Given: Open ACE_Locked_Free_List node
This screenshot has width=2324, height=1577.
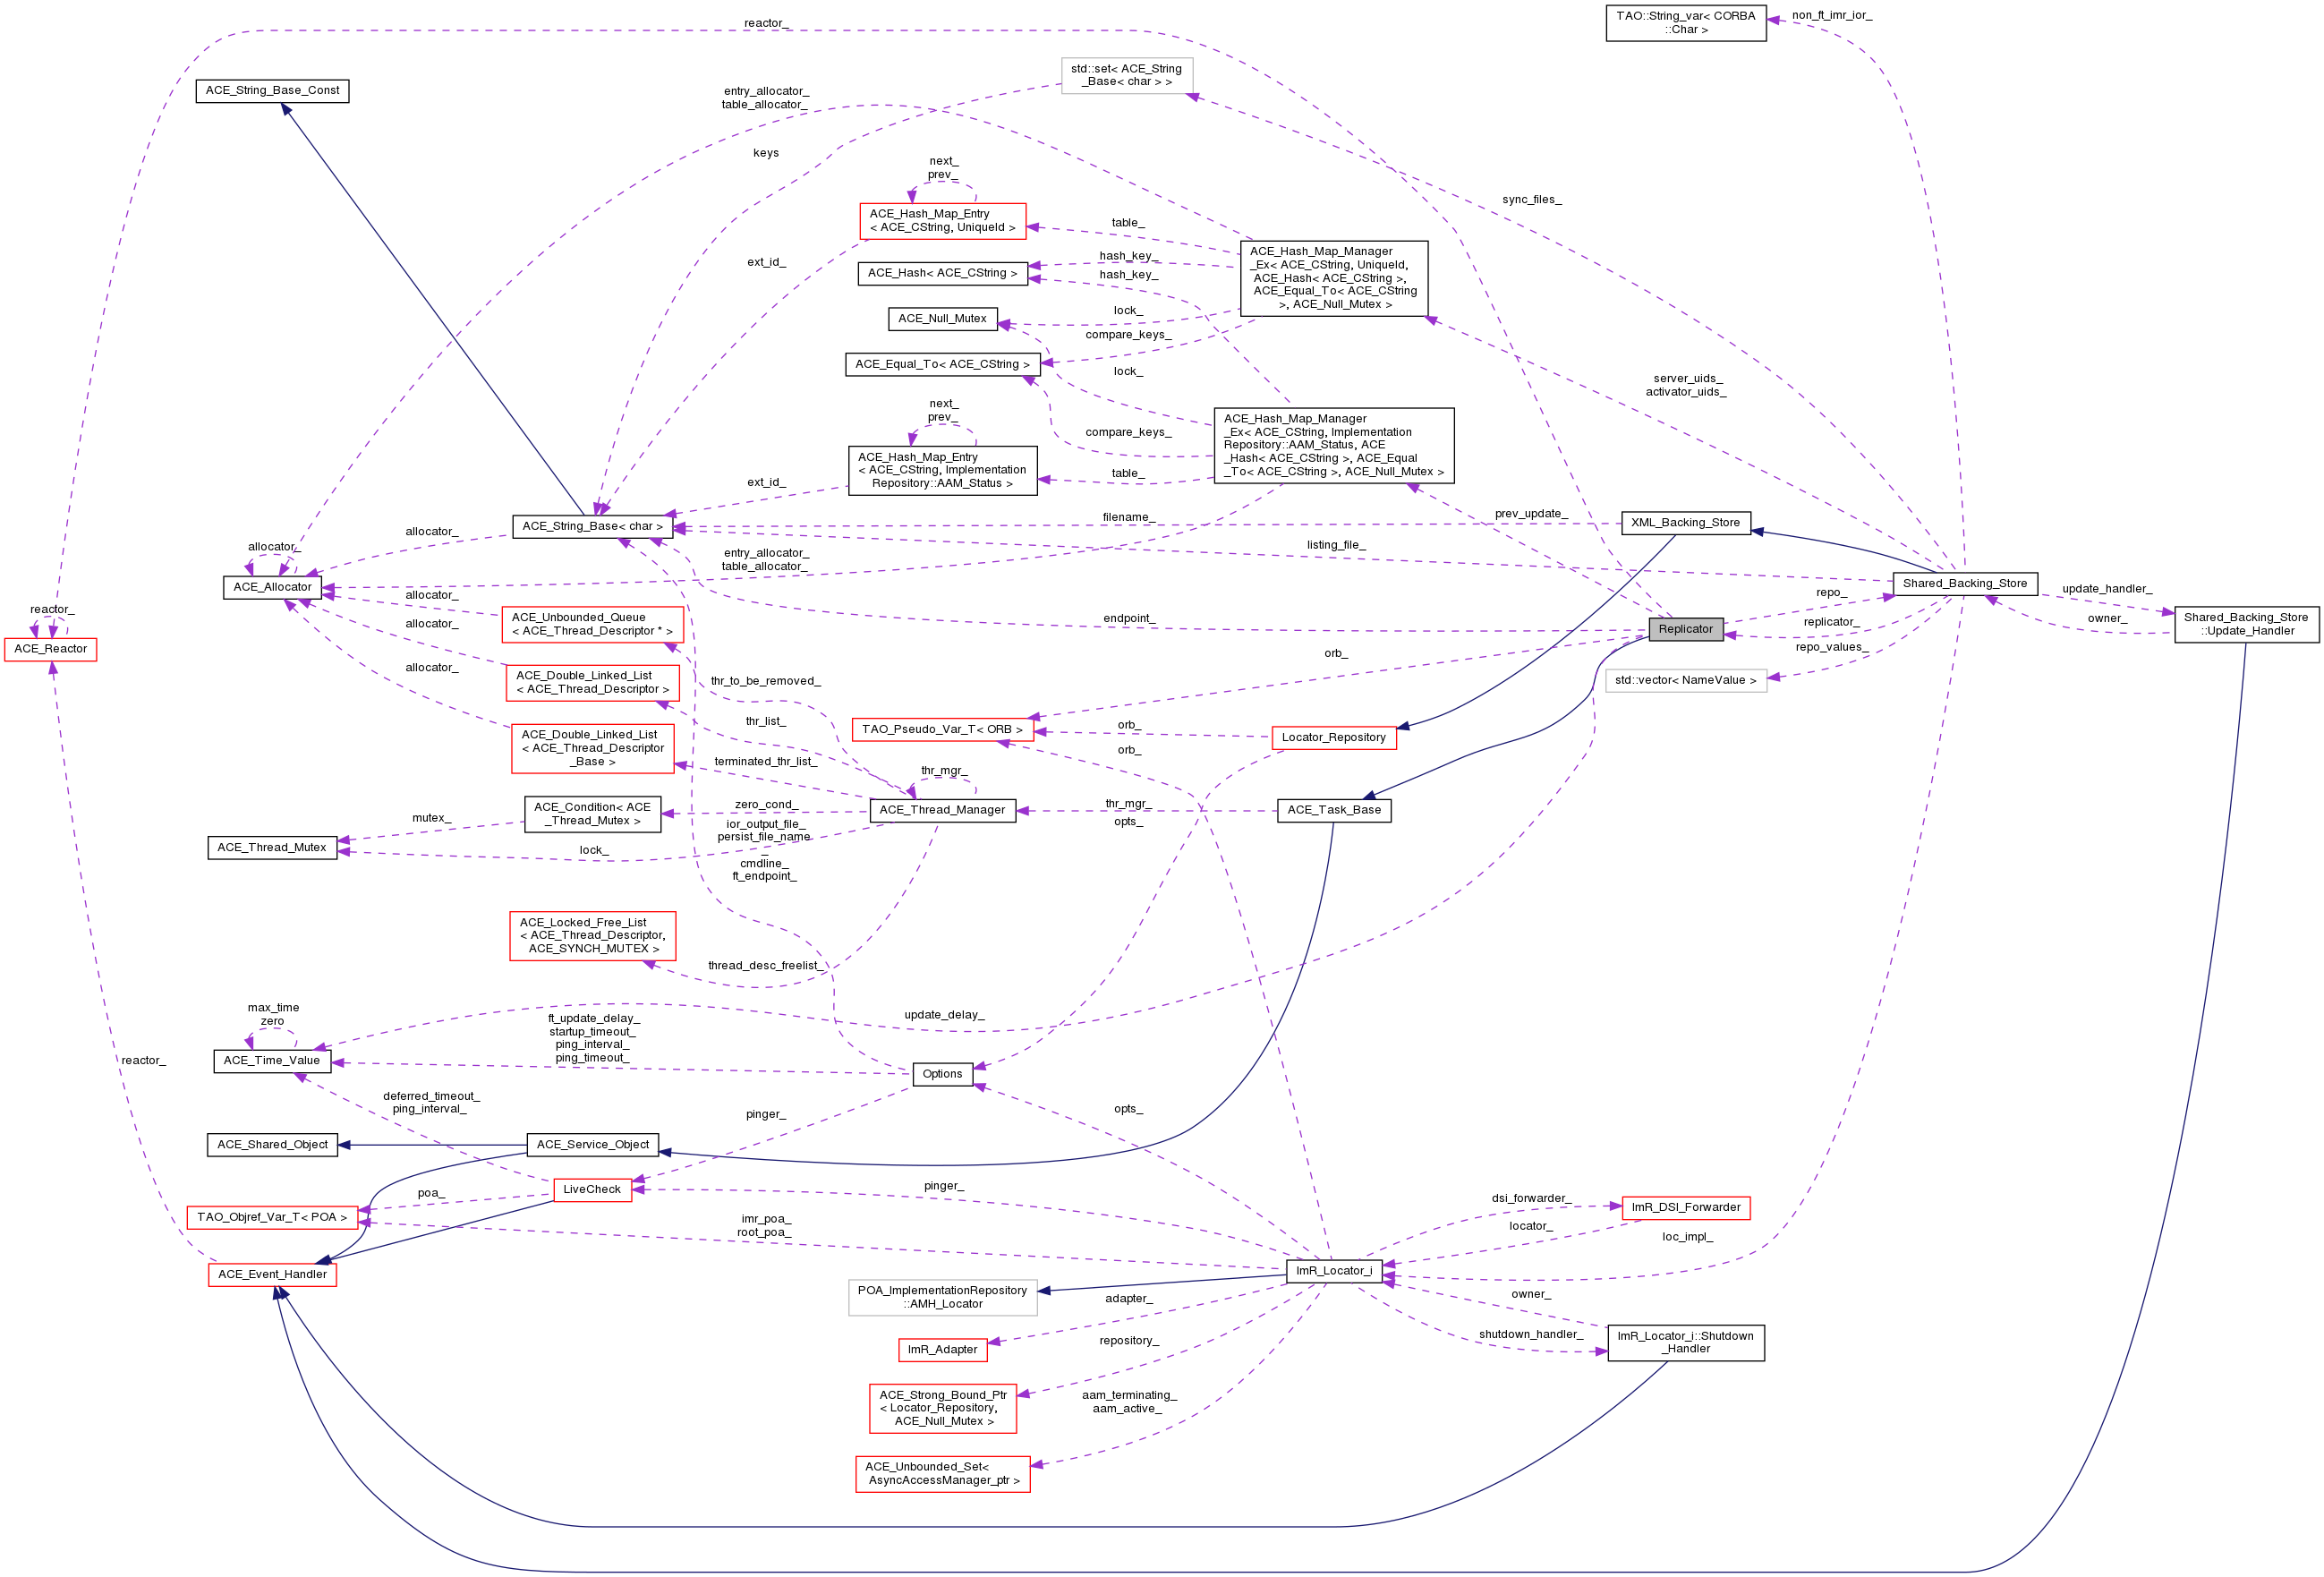Looking at the screenshot, I should click(x=592, y=936).
